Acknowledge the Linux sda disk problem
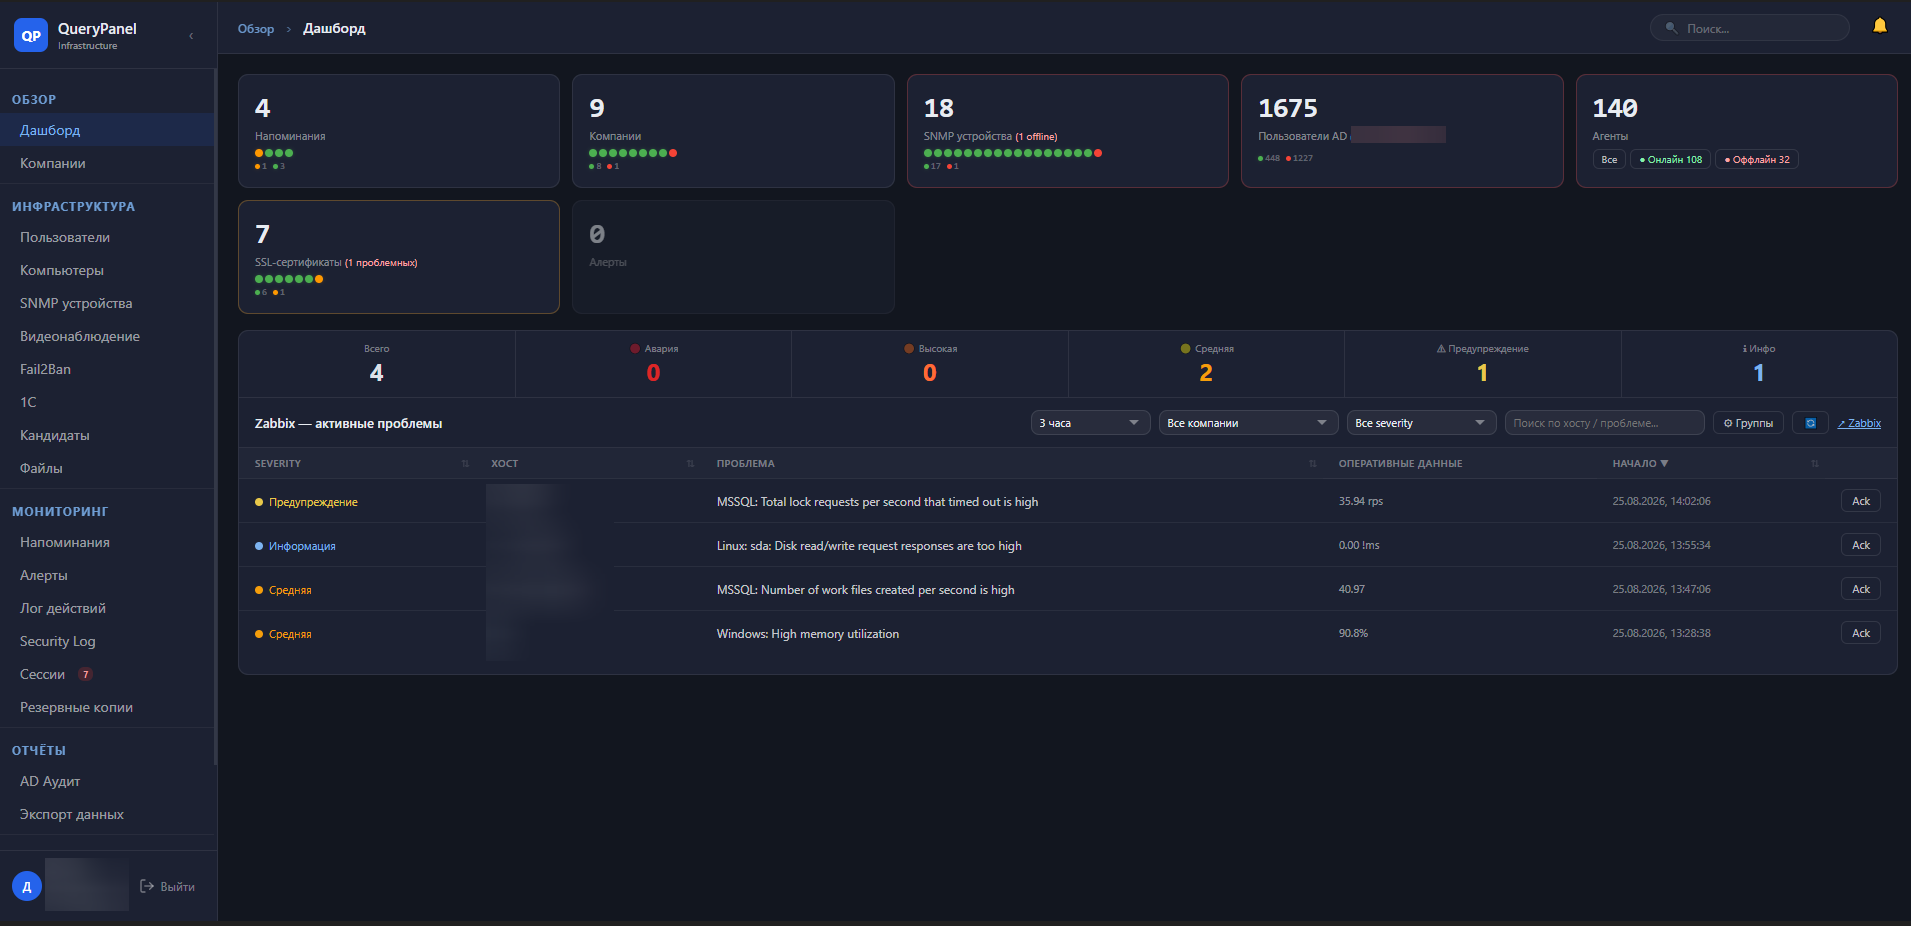This screenshot has width=1911, height=926. (1860, 545)
